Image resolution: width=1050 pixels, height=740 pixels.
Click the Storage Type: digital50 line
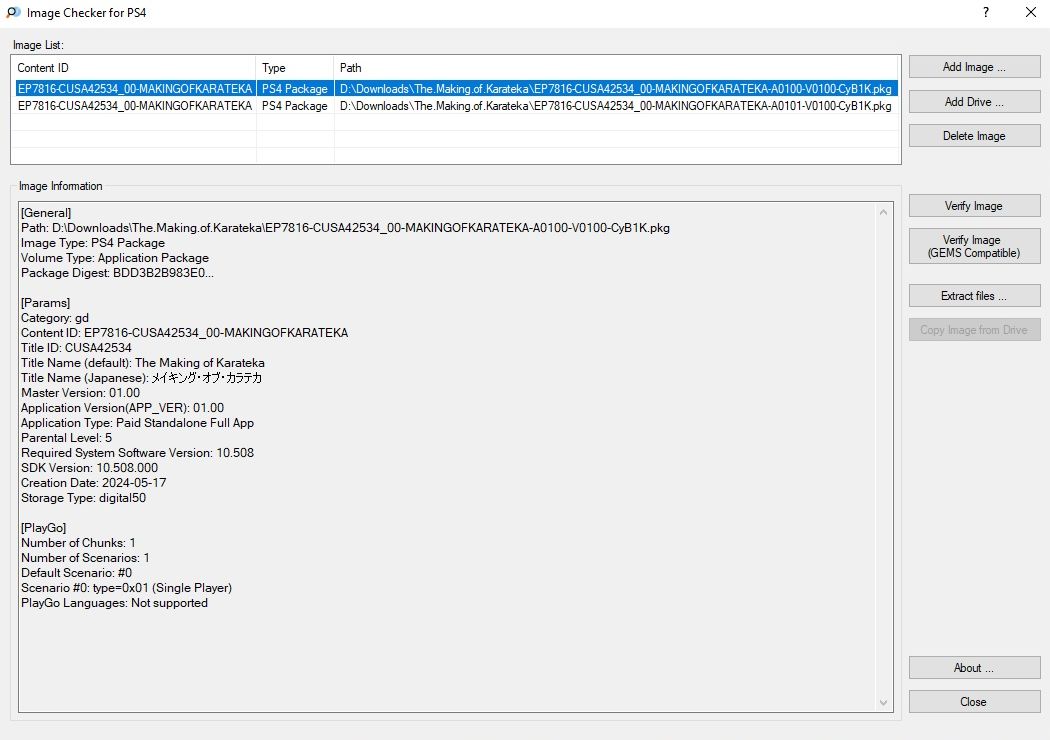[x=84, y=498]
